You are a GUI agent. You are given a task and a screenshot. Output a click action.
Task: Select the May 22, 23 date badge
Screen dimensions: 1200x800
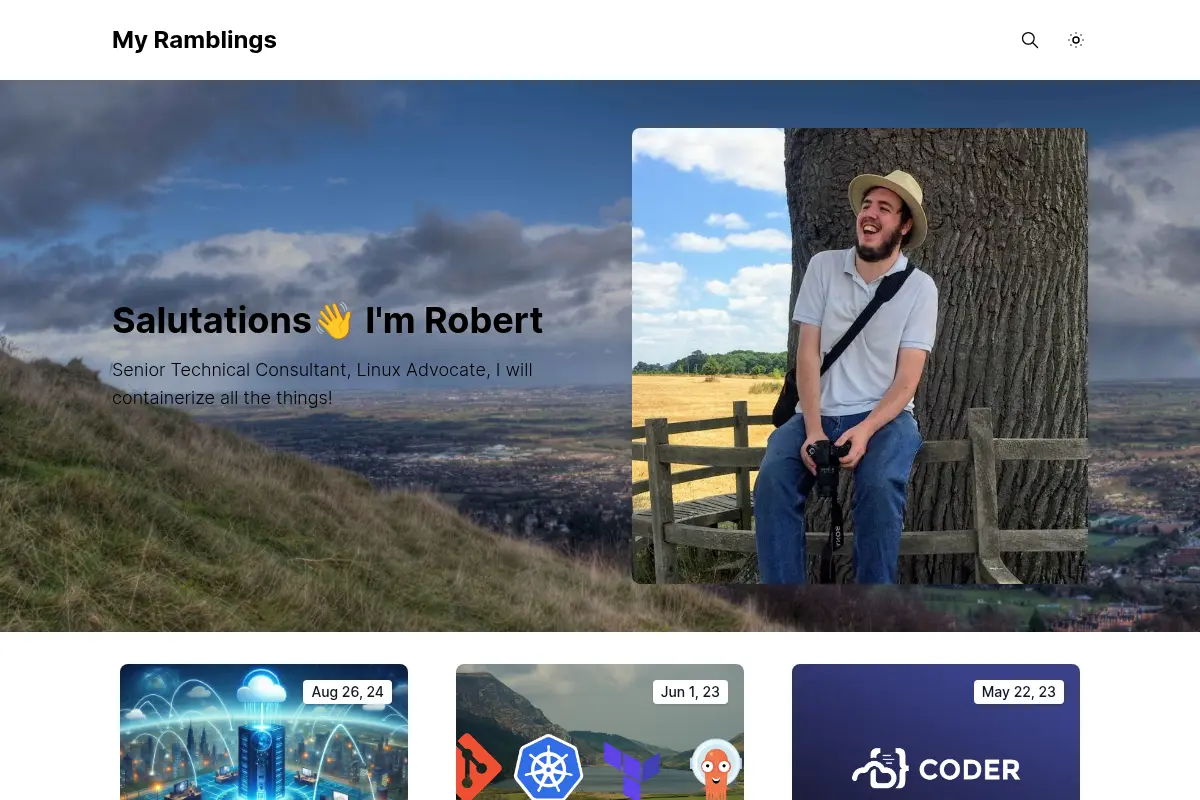point(1019,692)
